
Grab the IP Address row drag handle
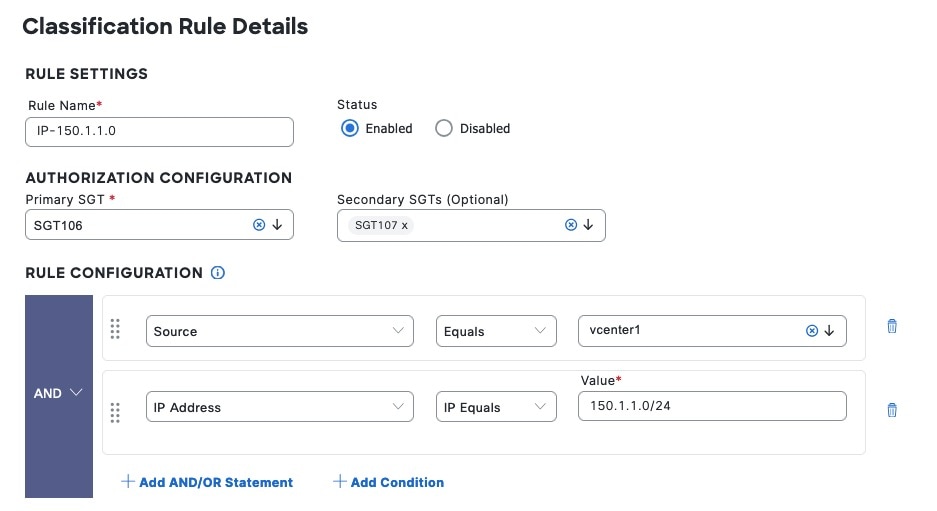tap(115, 411)
